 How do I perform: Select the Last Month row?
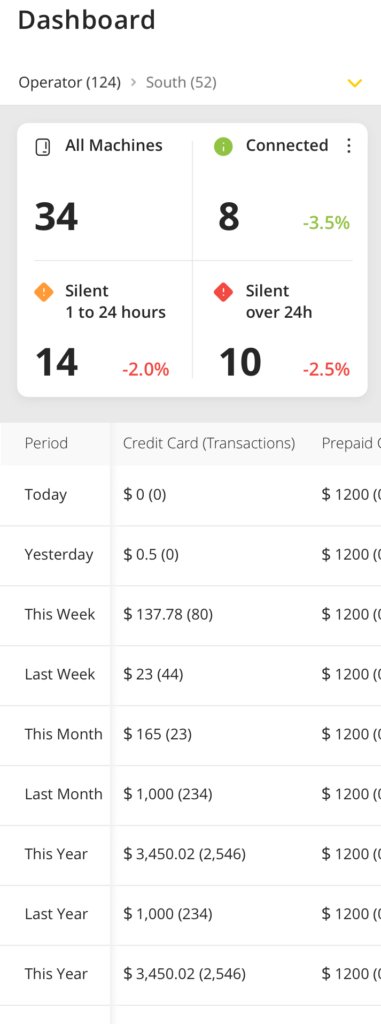coord(190,795)
